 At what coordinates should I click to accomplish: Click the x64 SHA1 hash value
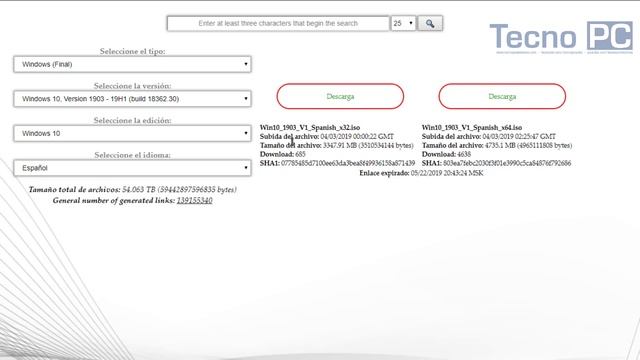coord(507,163)
